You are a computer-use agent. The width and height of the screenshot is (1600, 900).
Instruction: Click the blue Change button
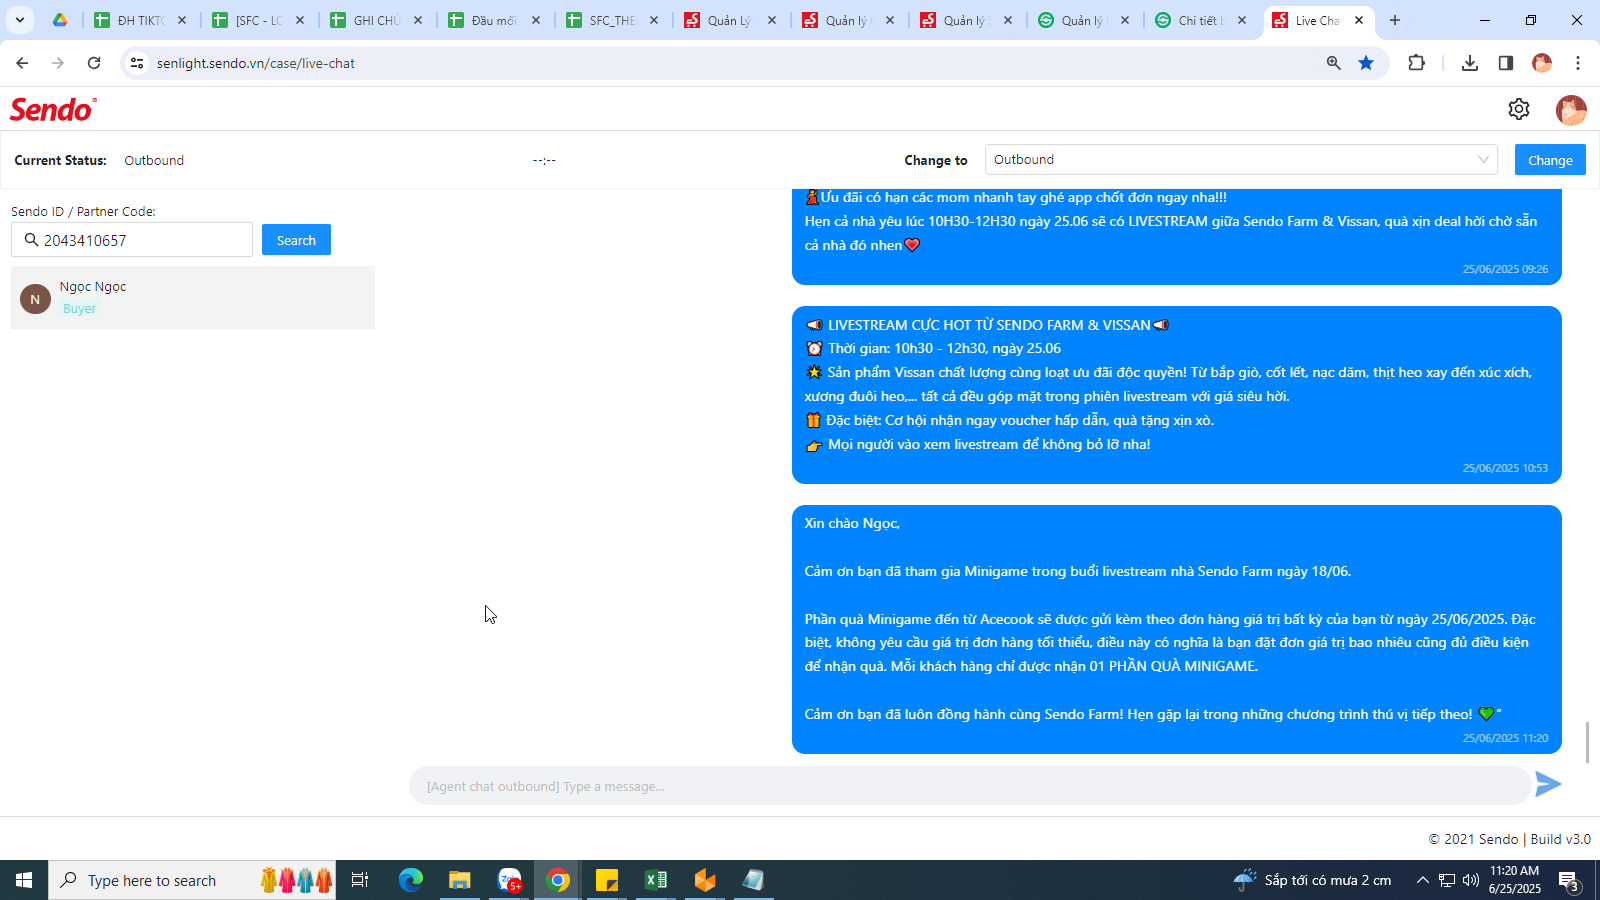coord(1550,160)
